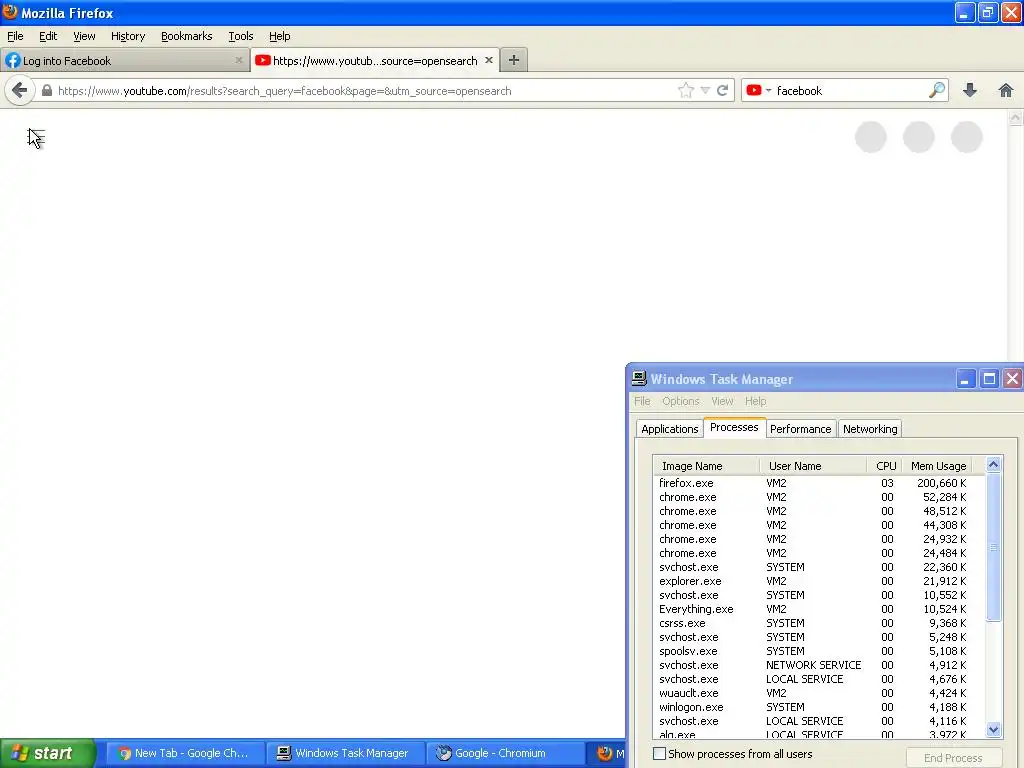Open Task Manager Options menu

[x=680, y=401]
